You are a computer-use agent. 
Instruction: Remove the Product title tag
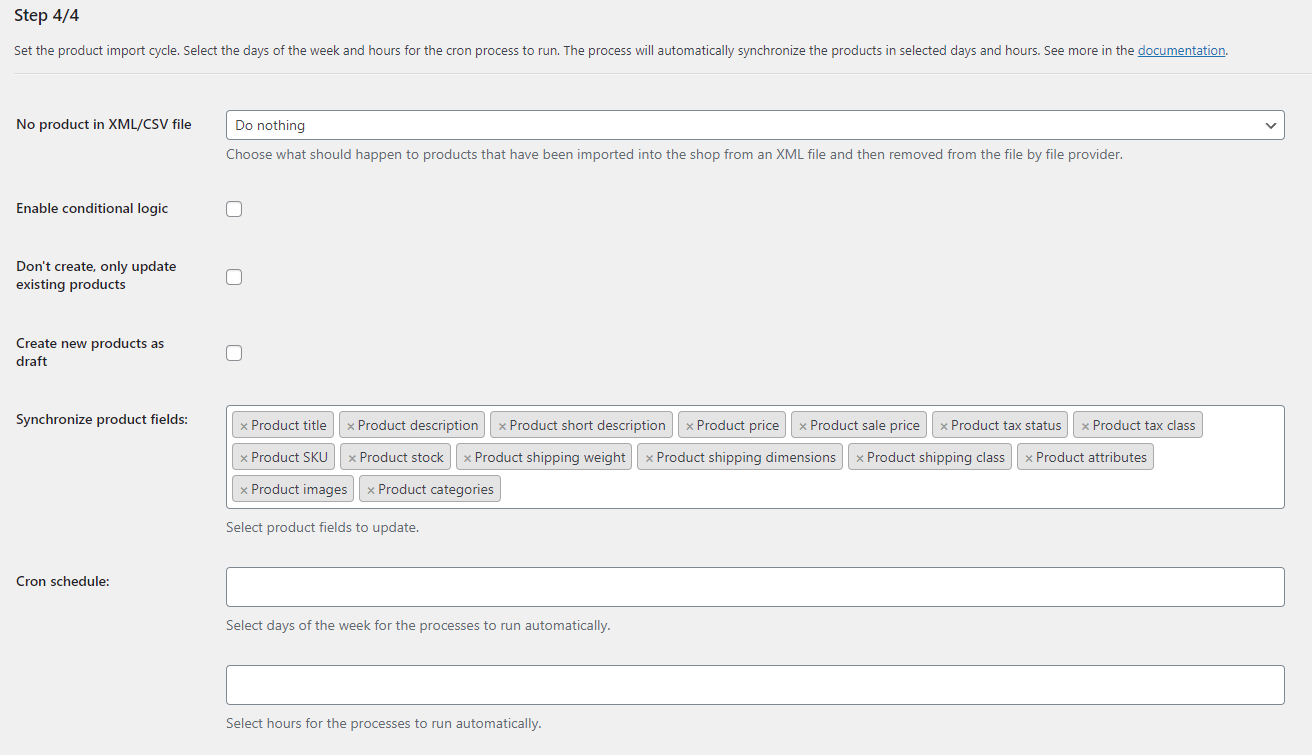click(x=243, y=426)
